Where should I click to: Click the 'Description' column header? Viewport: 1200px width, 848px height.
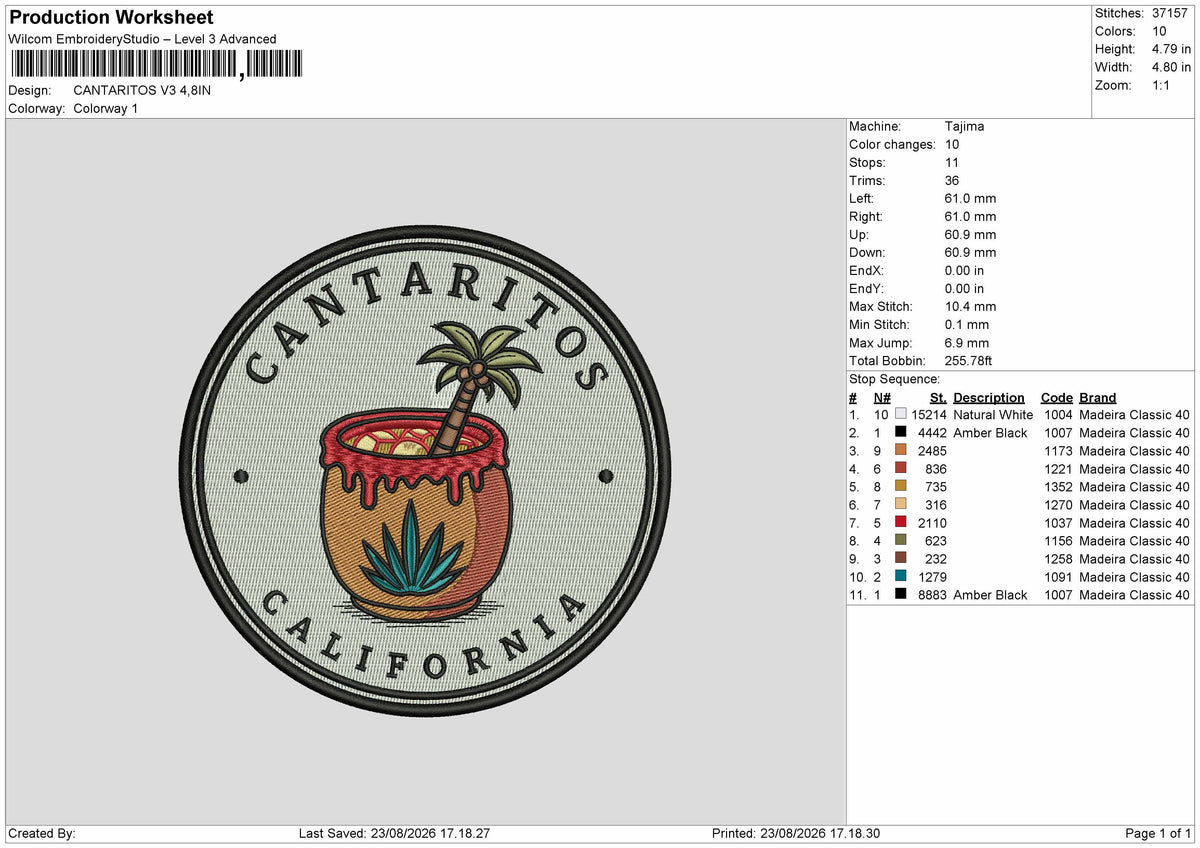[989, 397]
